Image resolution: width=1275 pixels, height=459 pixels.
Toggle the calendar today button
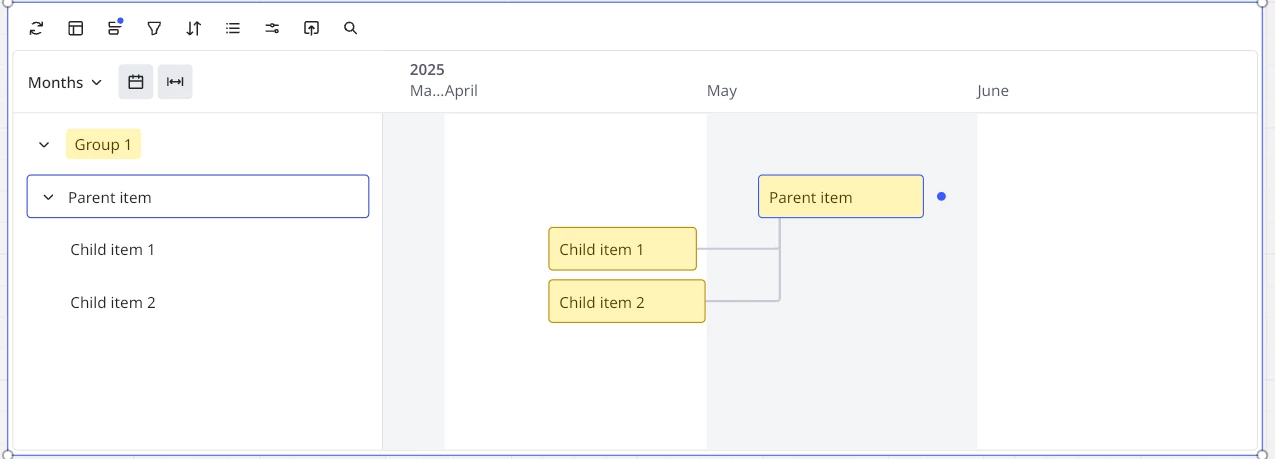136,82
